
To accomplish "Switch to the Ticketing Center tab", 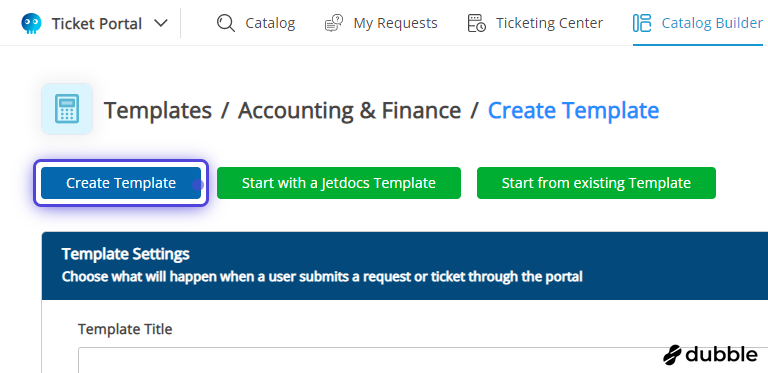I will [x=550, y=23].
